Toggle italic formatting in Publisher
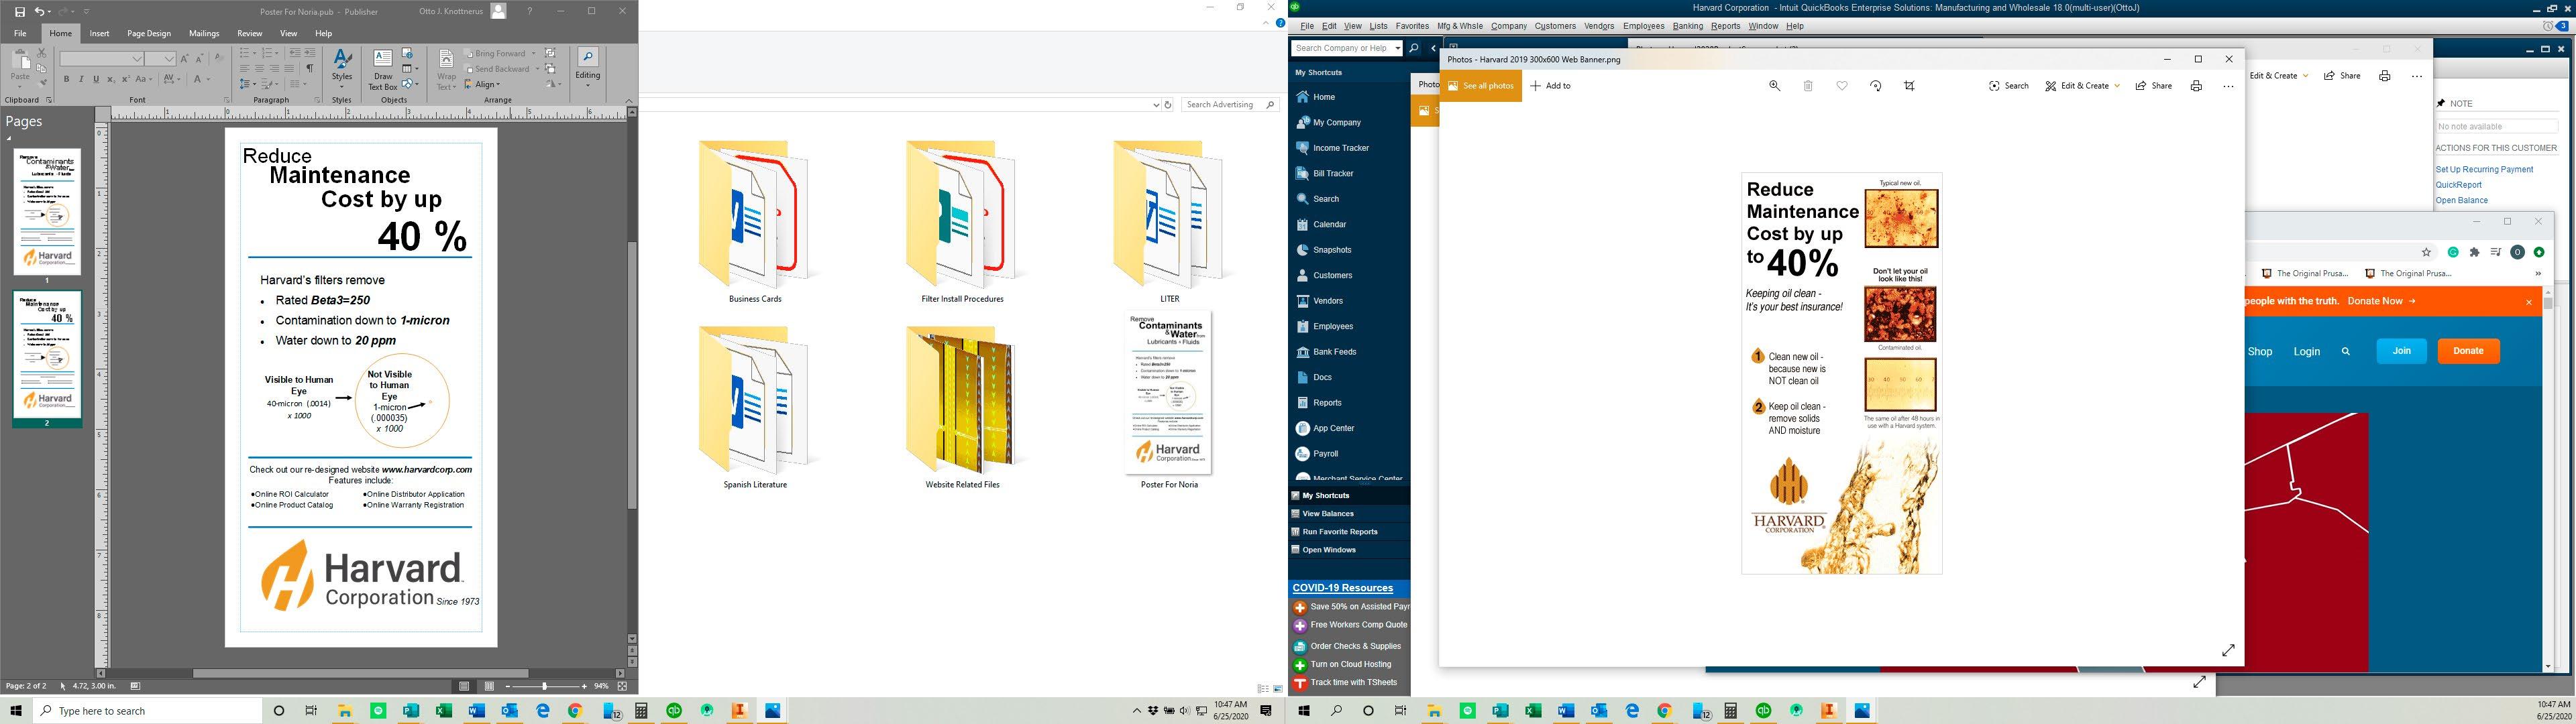 point(81,79)
